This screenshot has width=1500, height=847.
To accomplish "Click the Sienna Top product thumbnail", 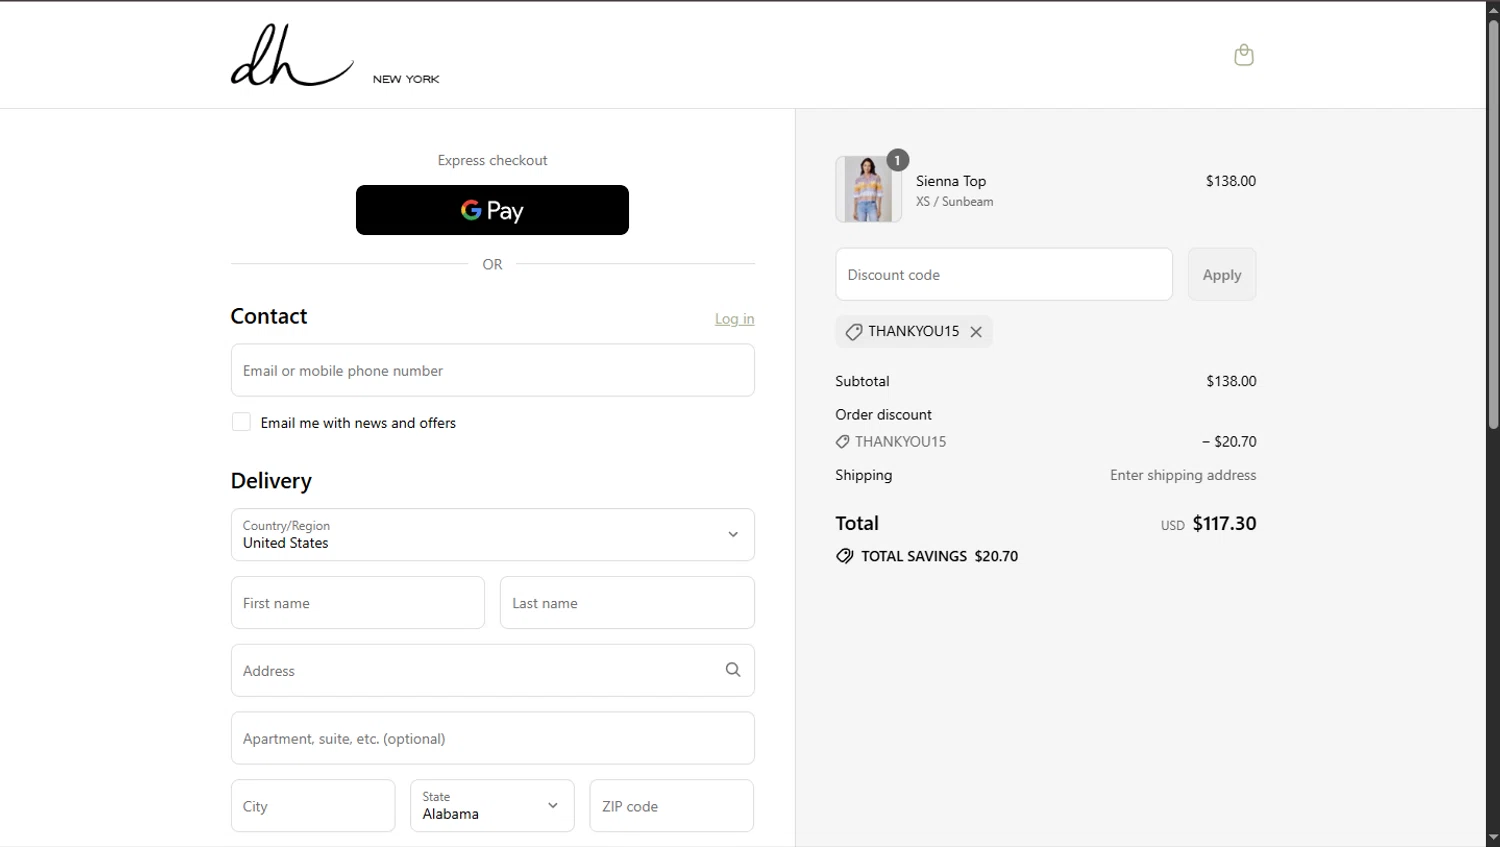I will click(x=868, y=189).
